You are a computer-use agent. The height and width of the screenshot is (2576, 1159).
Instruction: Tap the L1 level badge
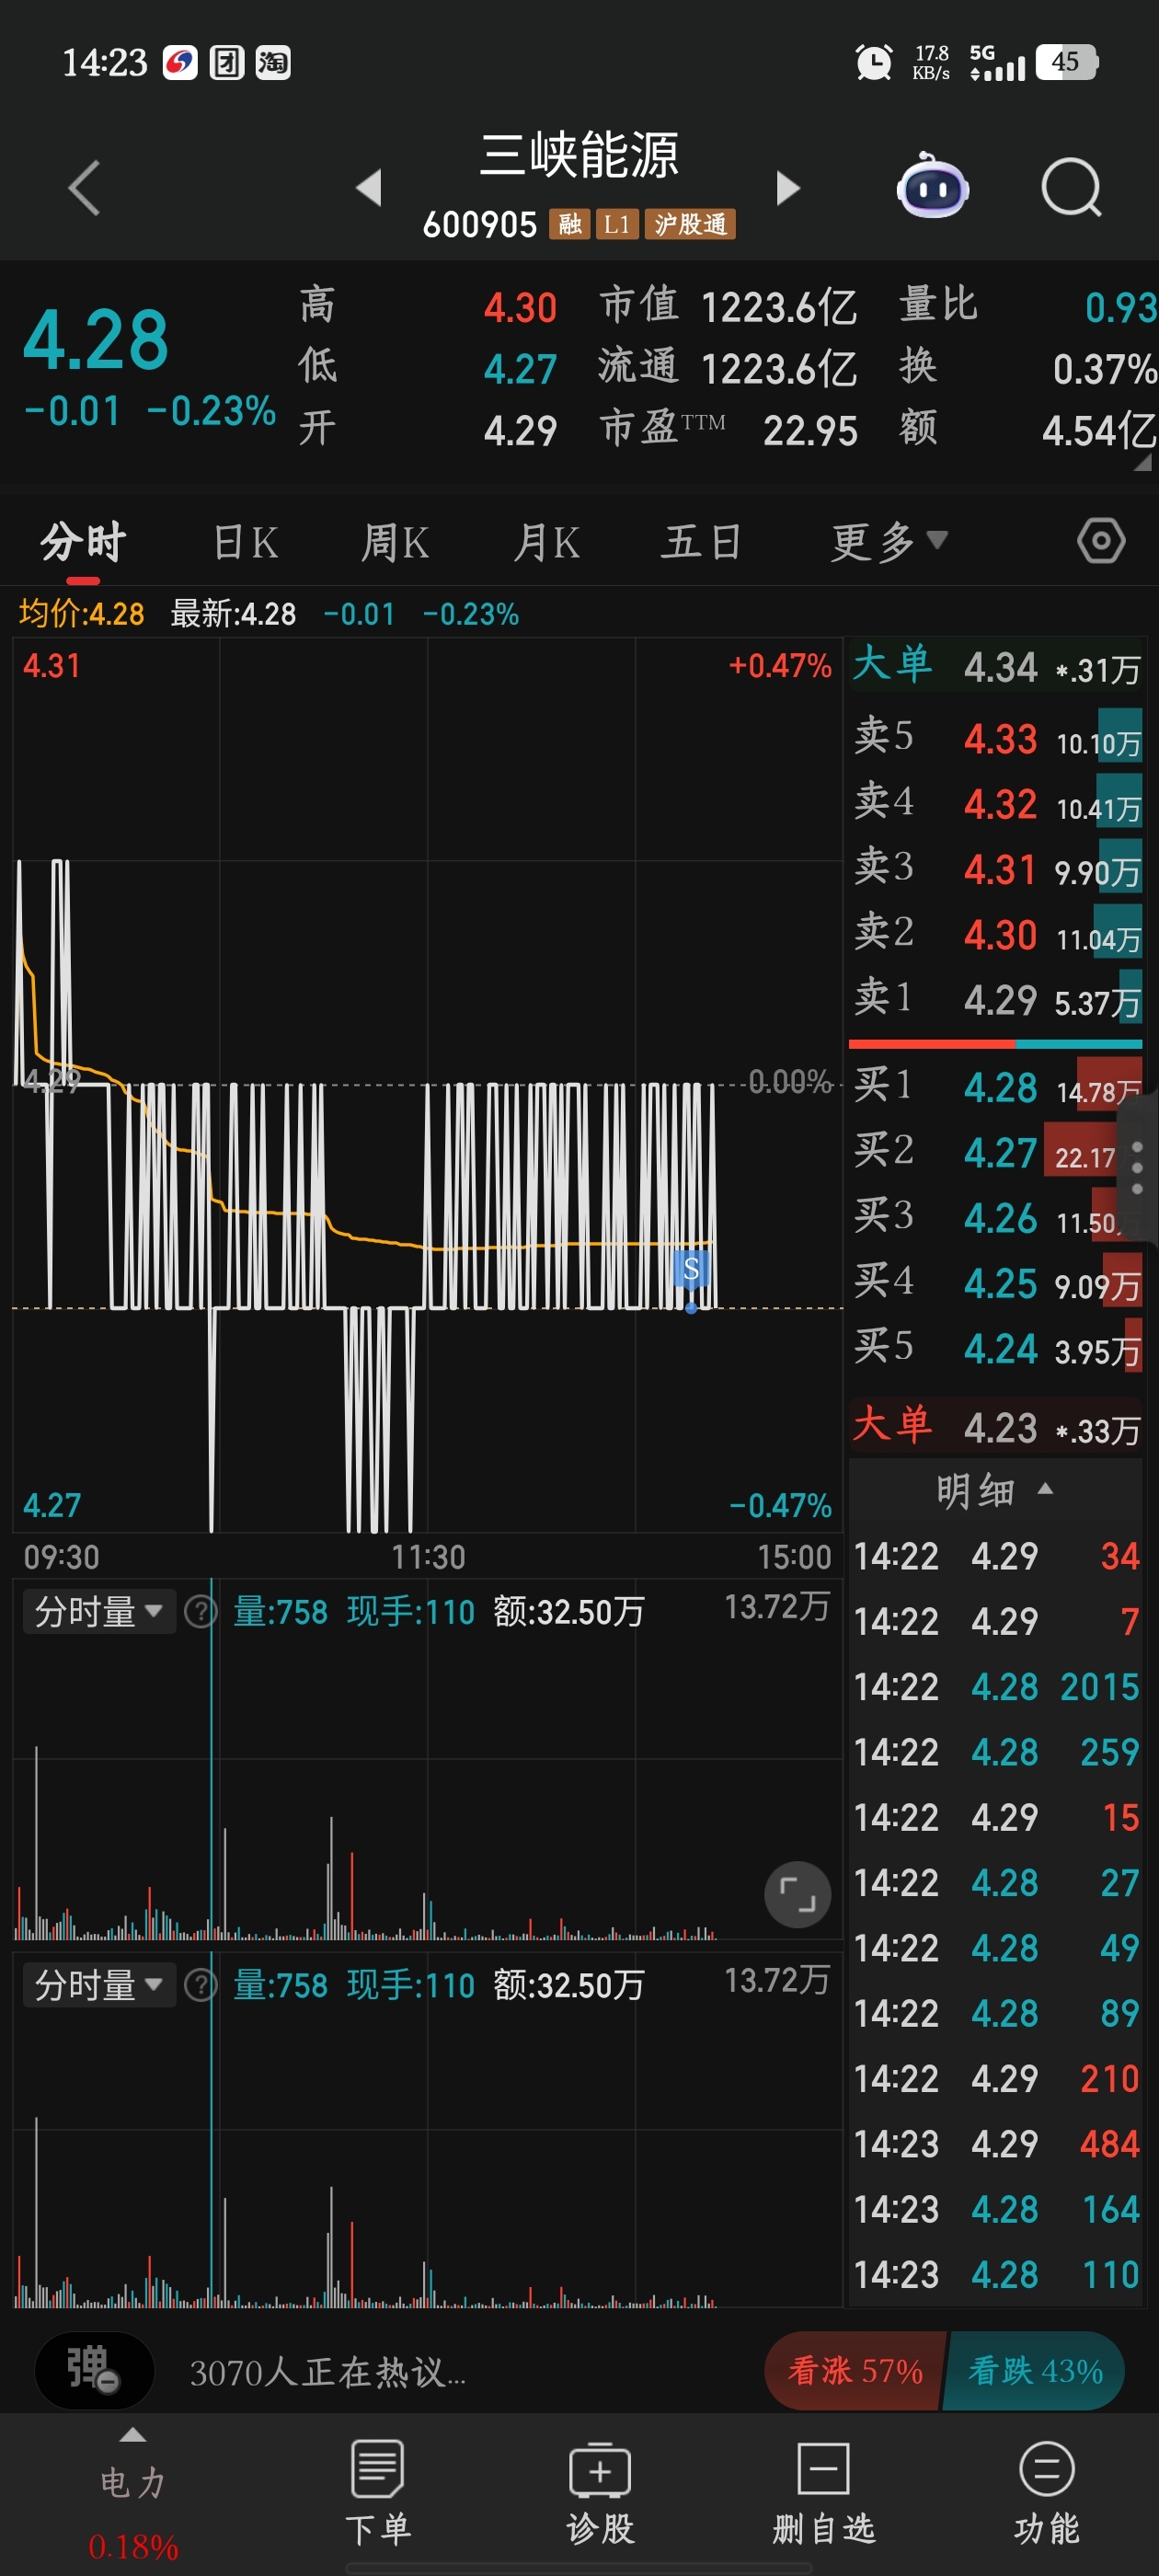click(x=617, y=224)
